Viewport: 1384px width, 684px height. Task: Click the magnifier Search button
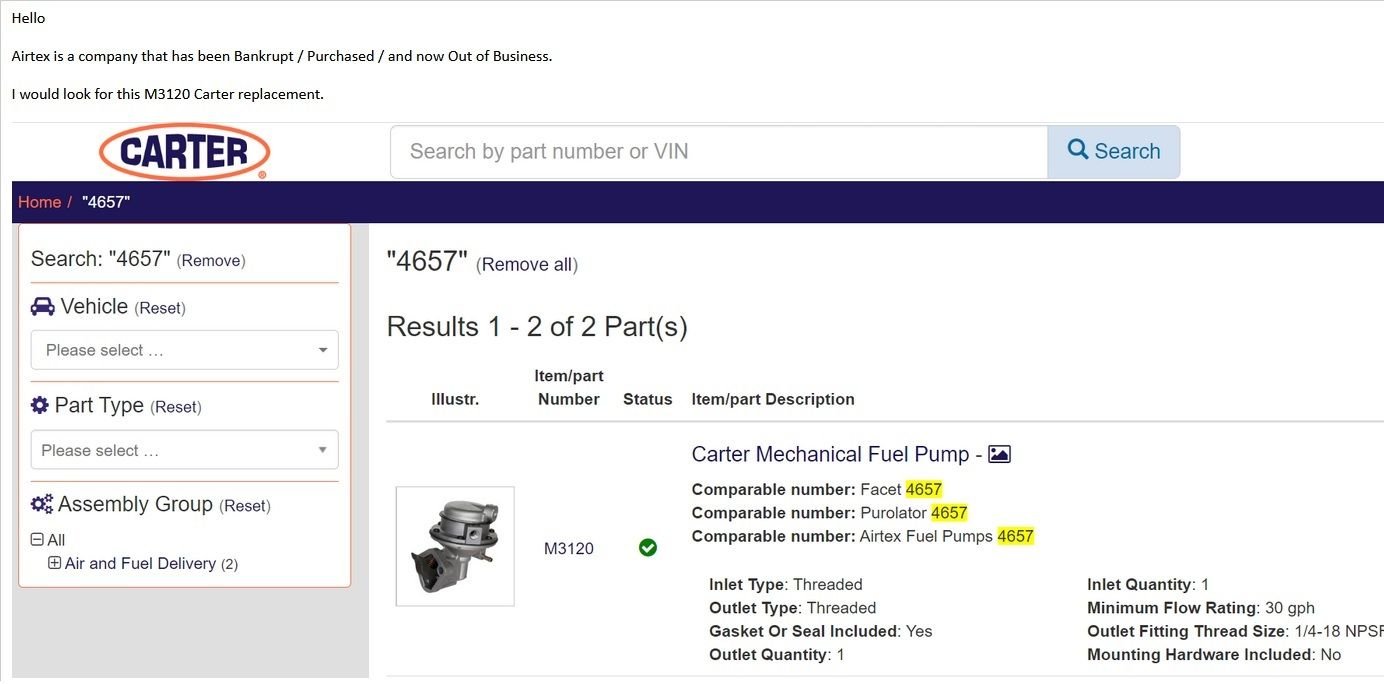(1113, 152)
